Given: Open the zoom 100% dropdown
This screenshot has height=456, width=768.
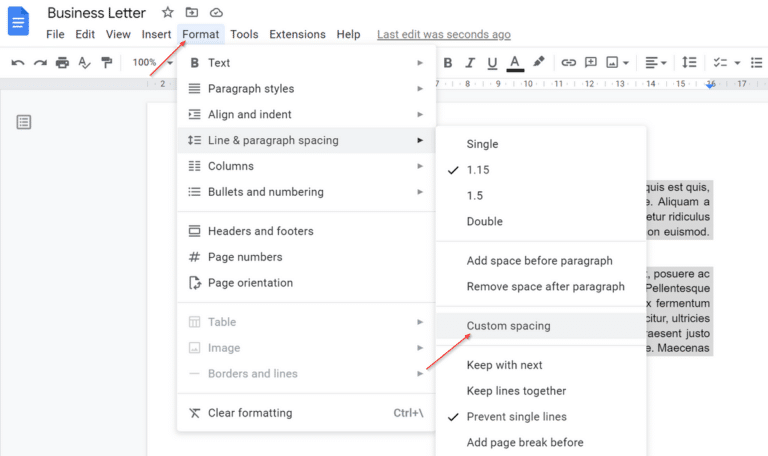Looking at the screenshot, I should point(152,62).
